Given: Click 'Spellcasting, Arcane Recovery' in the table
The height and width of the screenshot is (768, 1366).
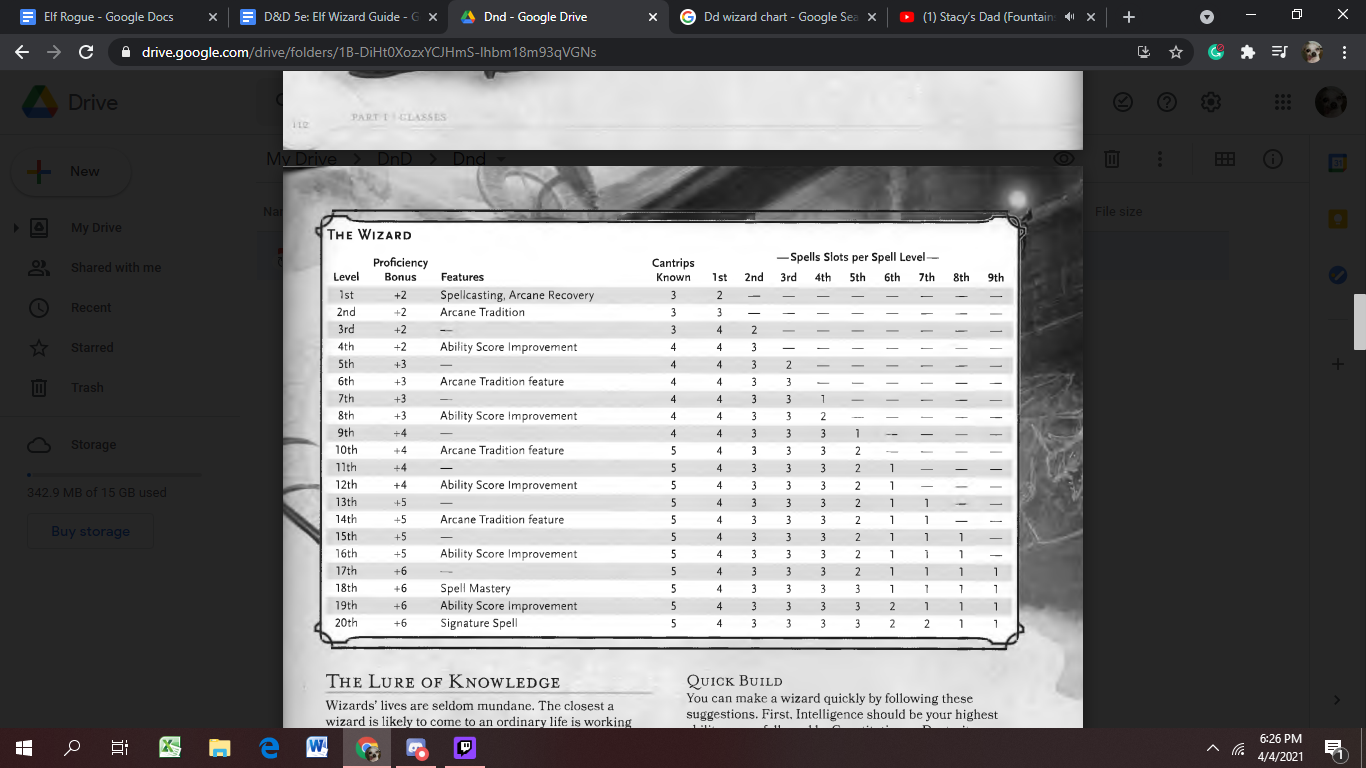Looking at the screenshot, I should (517, 295).
